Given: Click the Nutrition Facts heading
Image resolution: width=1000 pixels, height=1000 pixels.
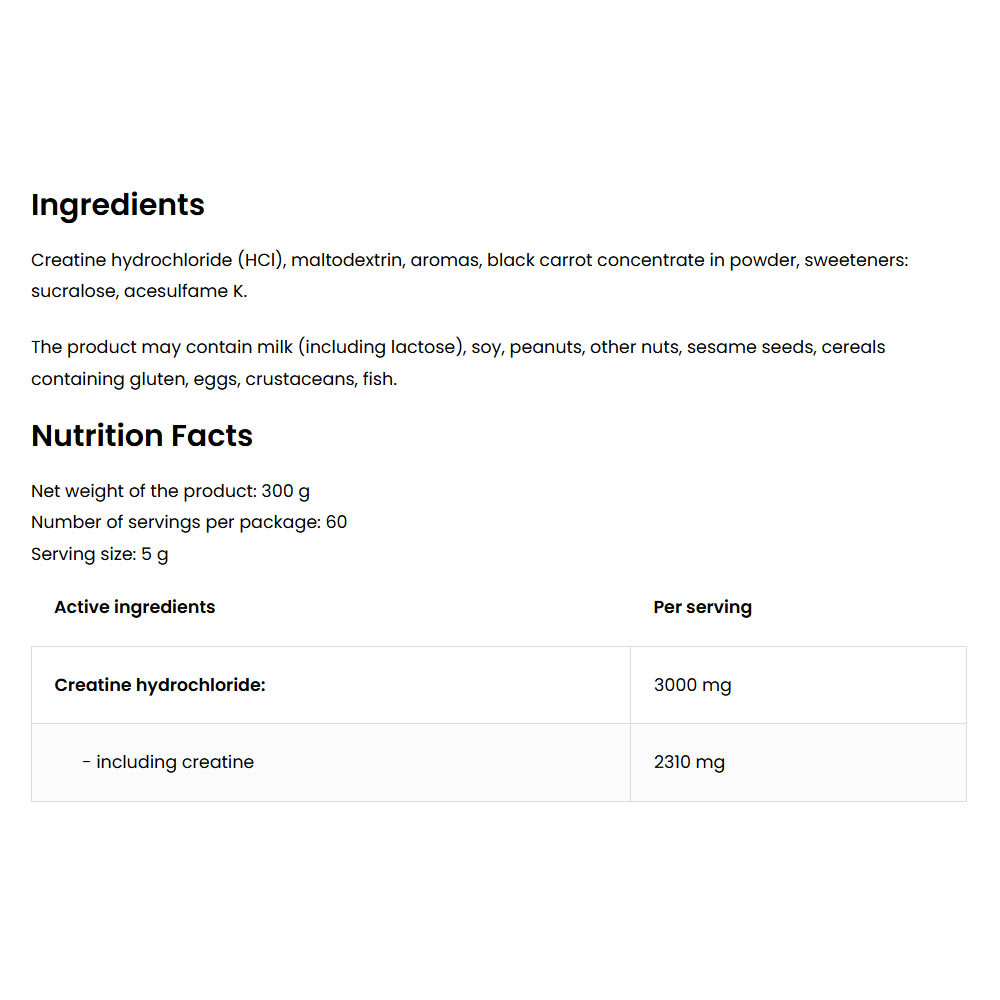Looking at the screenshot, I should [142, 436].
